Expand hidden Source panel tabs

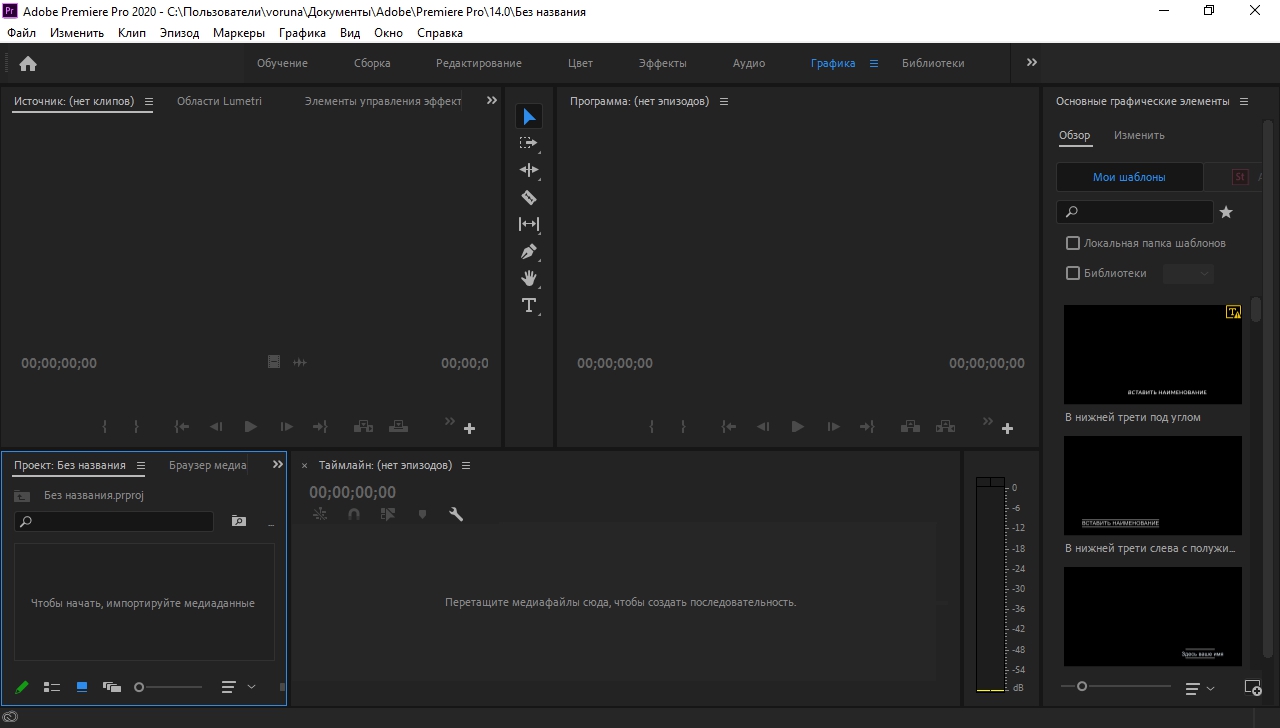click(491, 101)
